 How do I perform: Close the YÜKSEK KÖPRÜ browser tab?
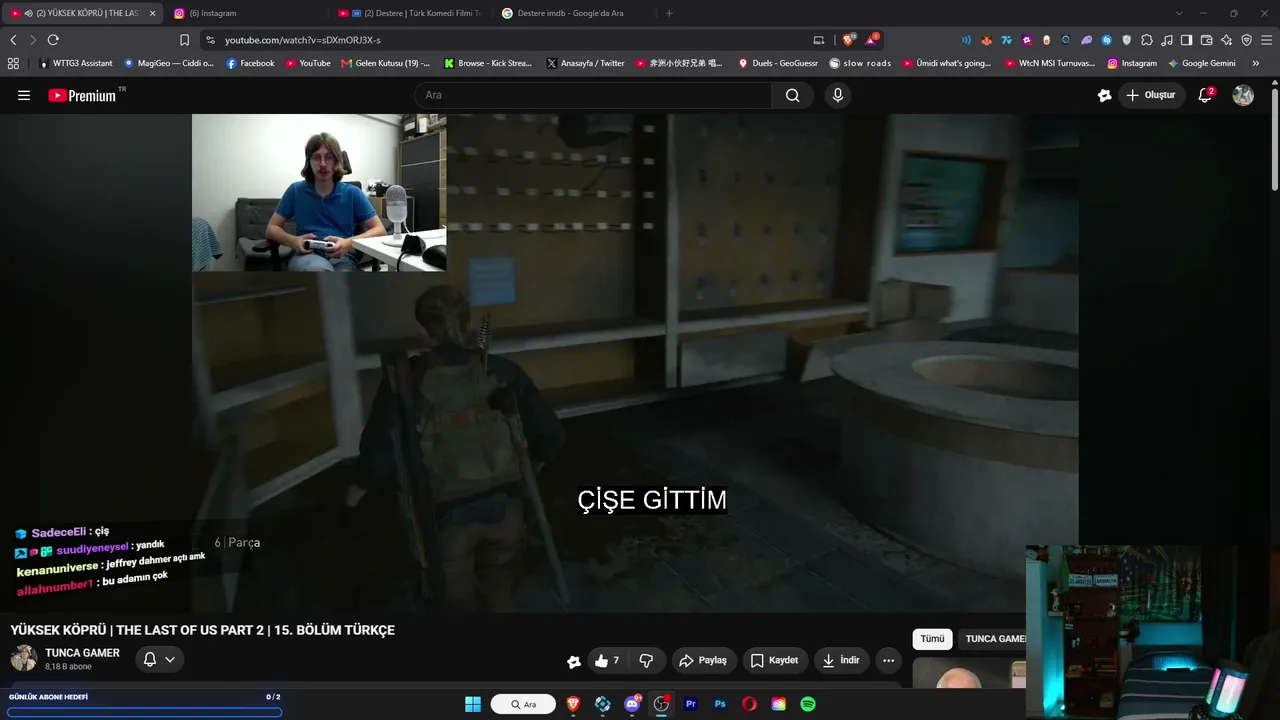[152, 13]
